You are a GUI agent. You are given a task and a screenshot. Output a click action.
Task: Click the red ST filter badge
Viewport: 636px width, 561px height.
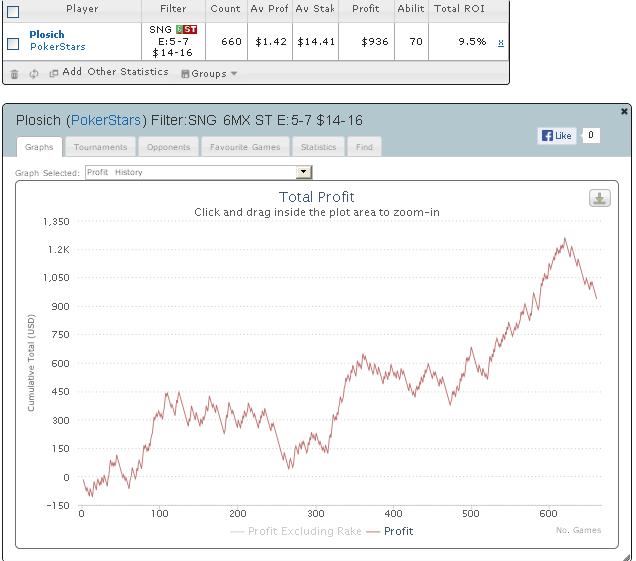[x=190, y=29]
